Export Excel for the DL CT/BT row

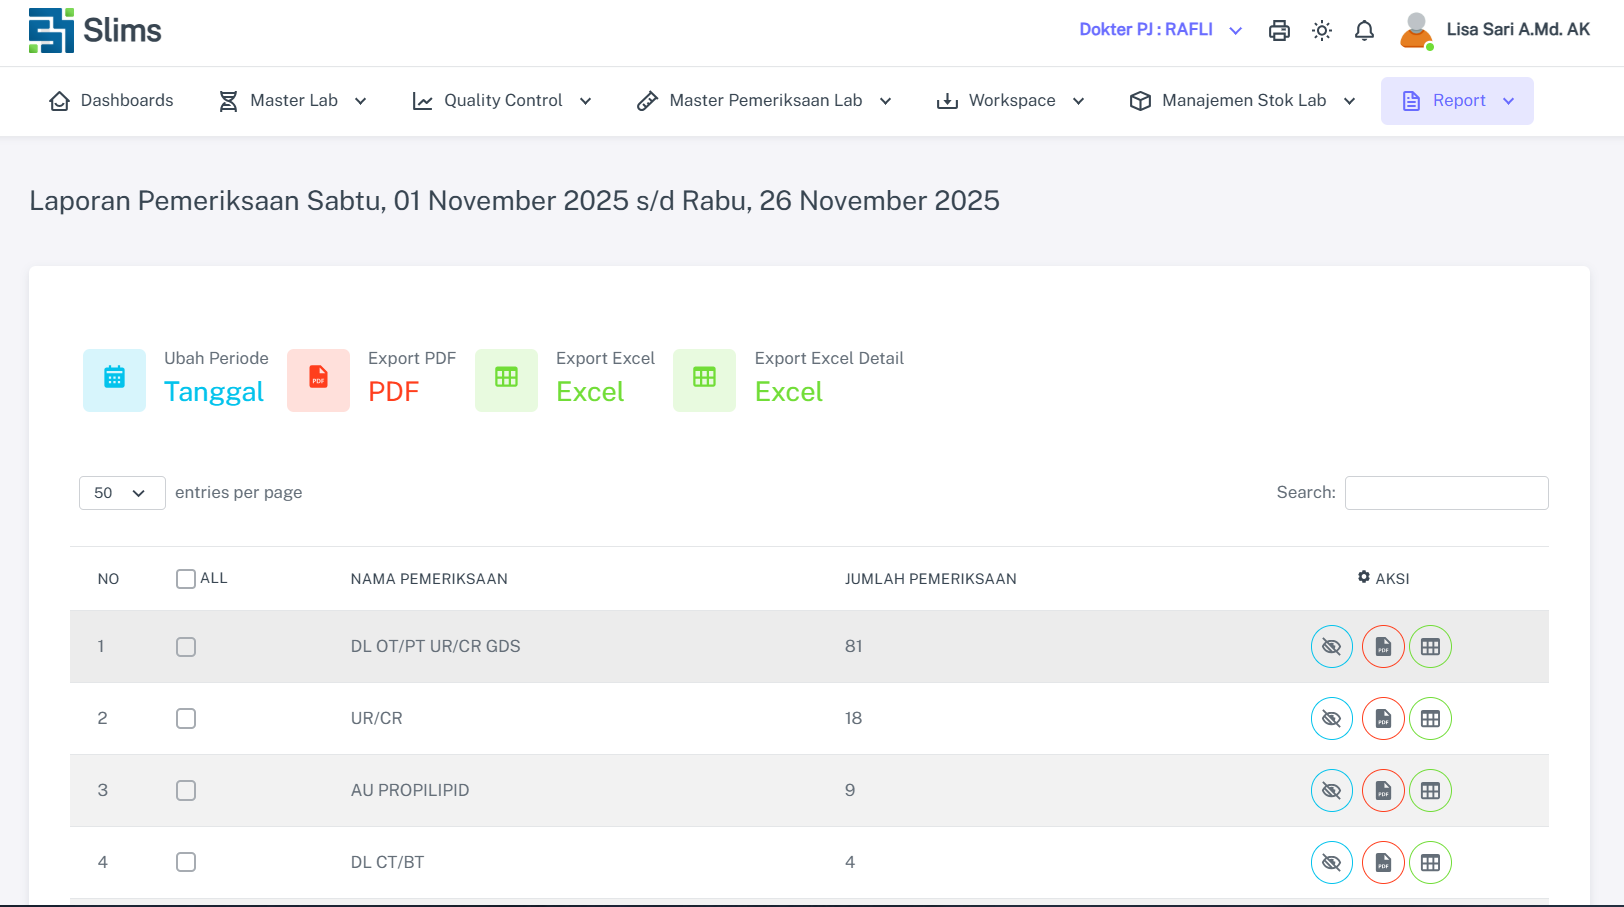(1430, 863)
